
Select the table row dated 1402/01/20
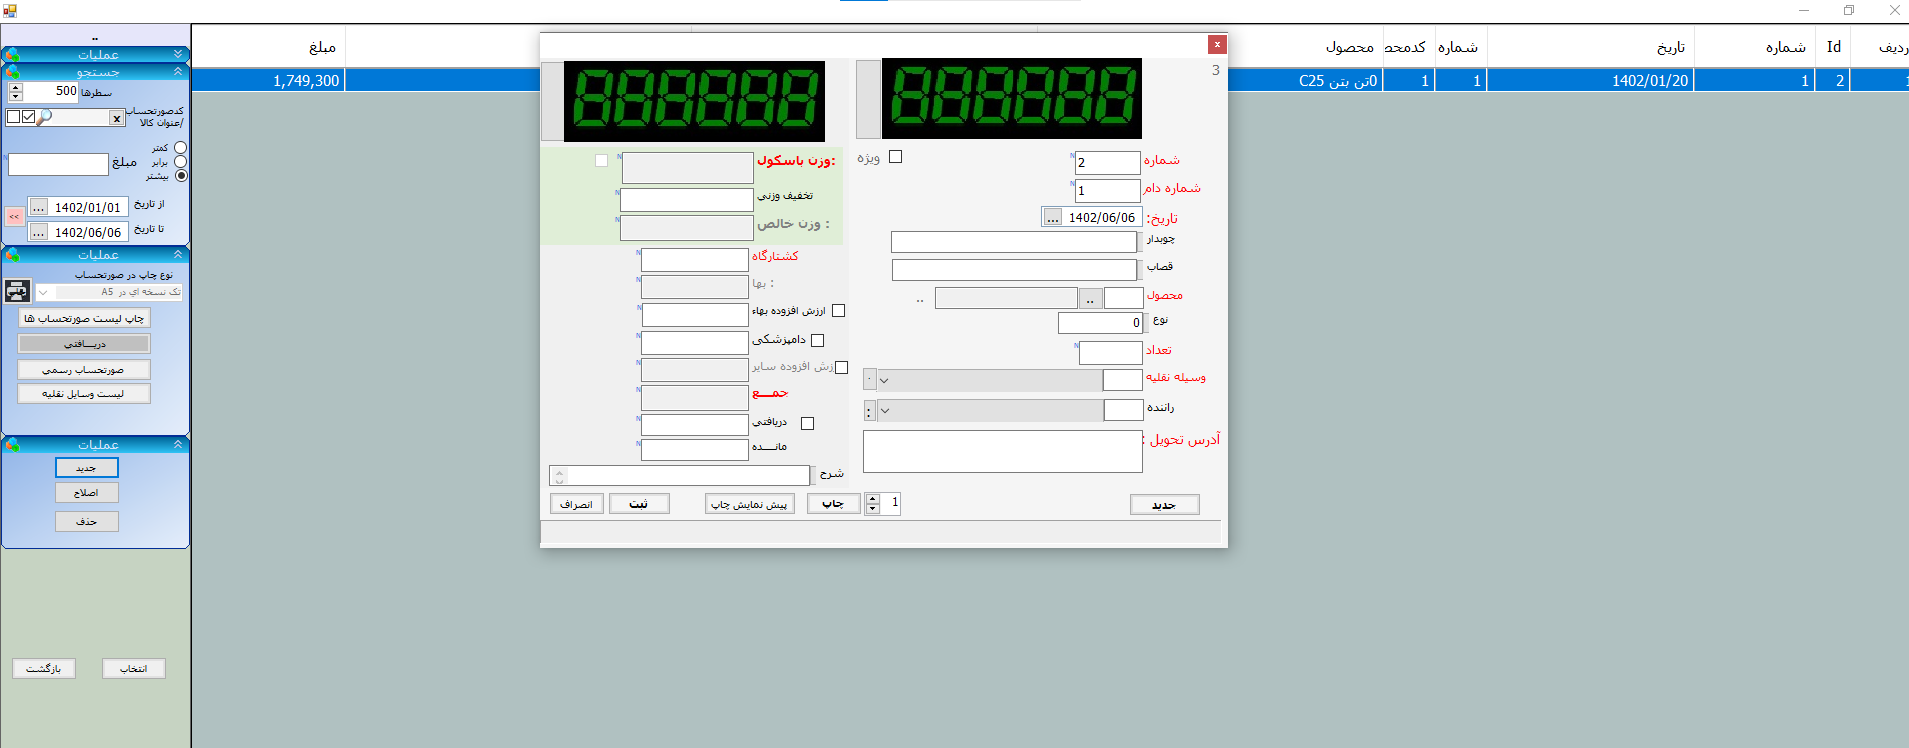1050,81
